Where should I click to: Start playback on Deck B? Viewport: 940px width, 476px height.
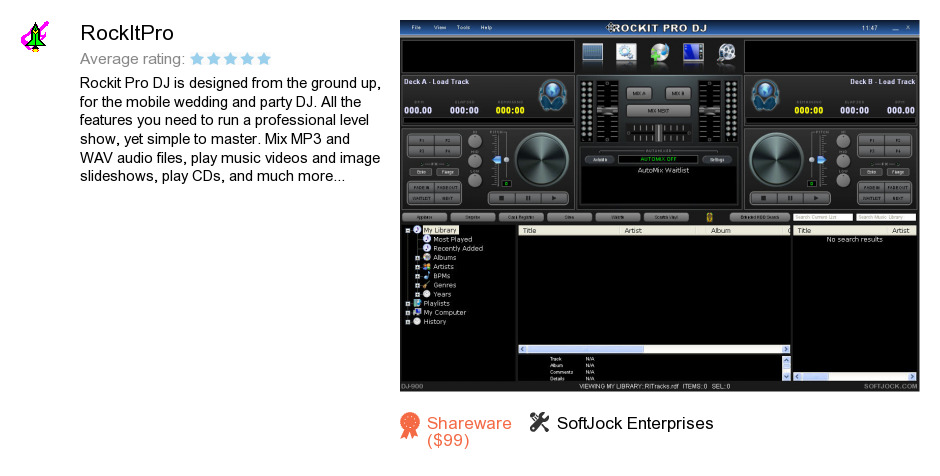click(816, 198)
